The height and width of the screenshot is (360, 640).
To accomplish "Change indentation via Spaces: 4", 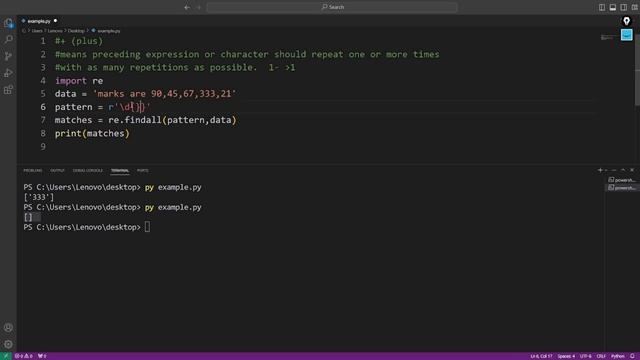I will pos(566,356).
